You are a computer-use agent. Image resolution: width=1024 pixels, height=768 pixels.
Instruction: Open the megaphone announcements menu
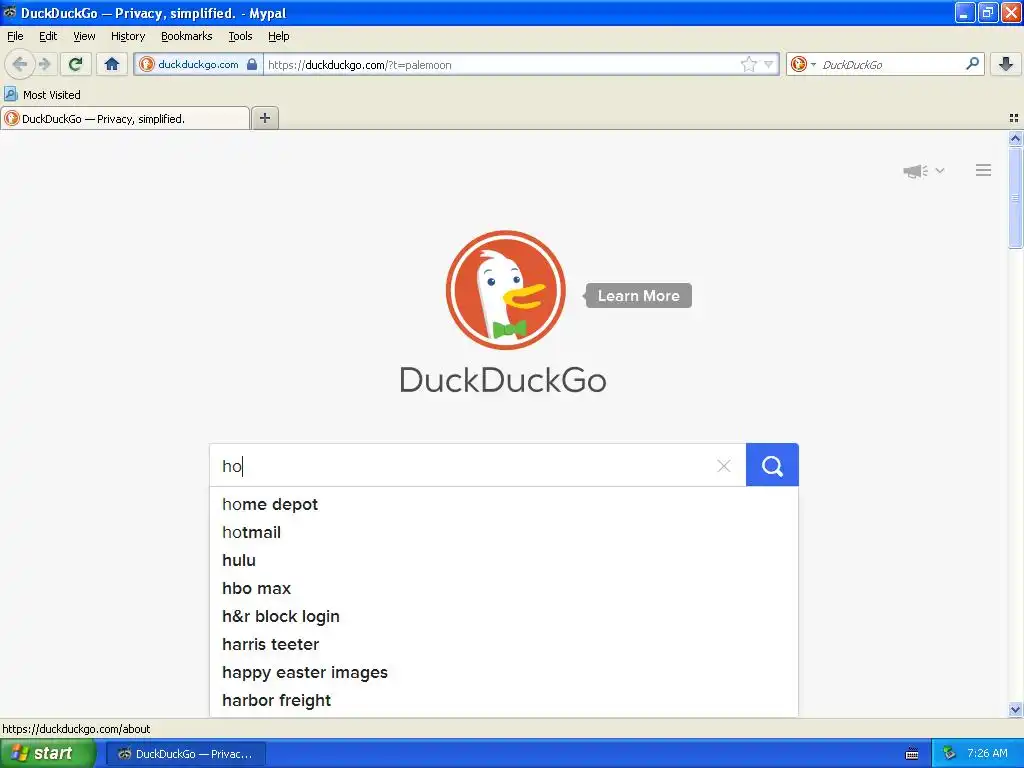pyautogui.click(x=923, y=170)
